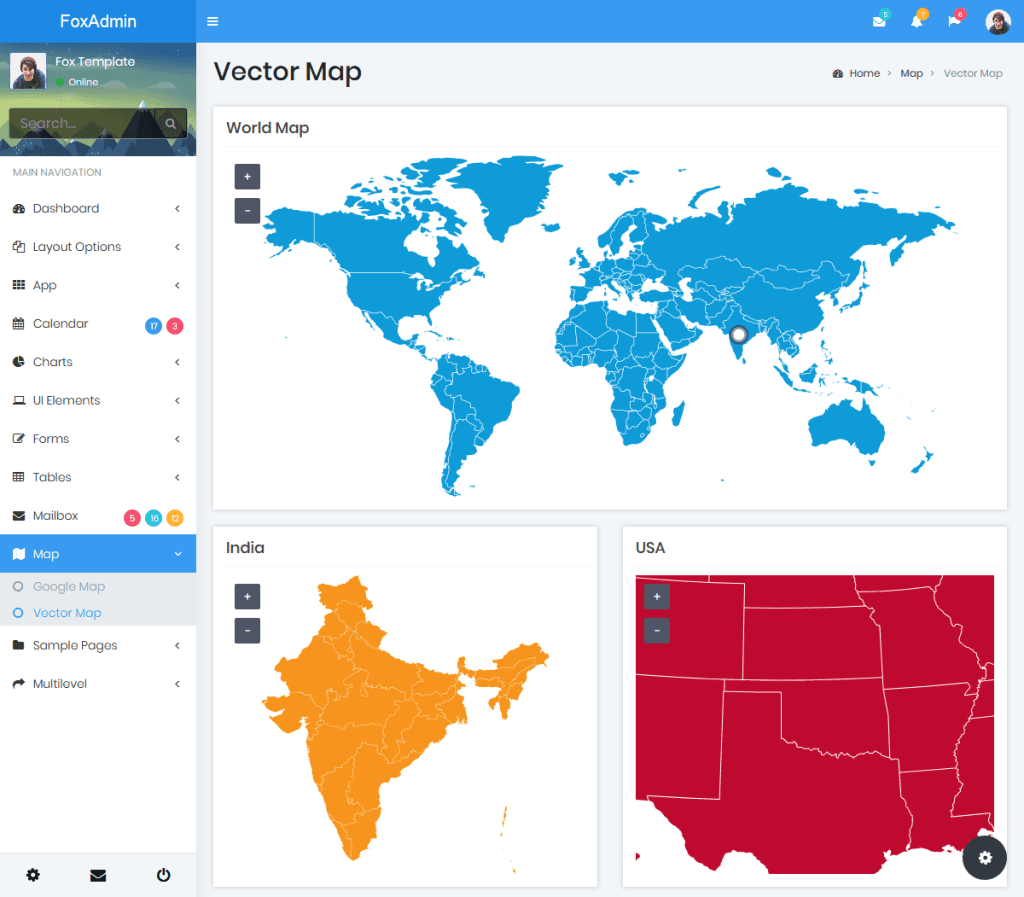Viewport: 1024px width, 897px height.
Task: Expand the Dashboard menu chevron
Action: [x=177, y=208]
